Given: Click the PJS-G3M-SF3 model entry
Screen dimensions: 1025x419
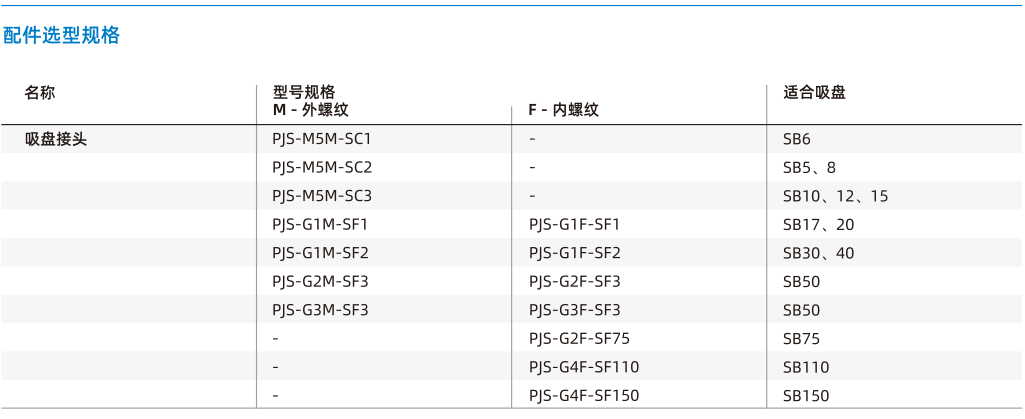Looking at the screenshot, I should click(320, 310).
